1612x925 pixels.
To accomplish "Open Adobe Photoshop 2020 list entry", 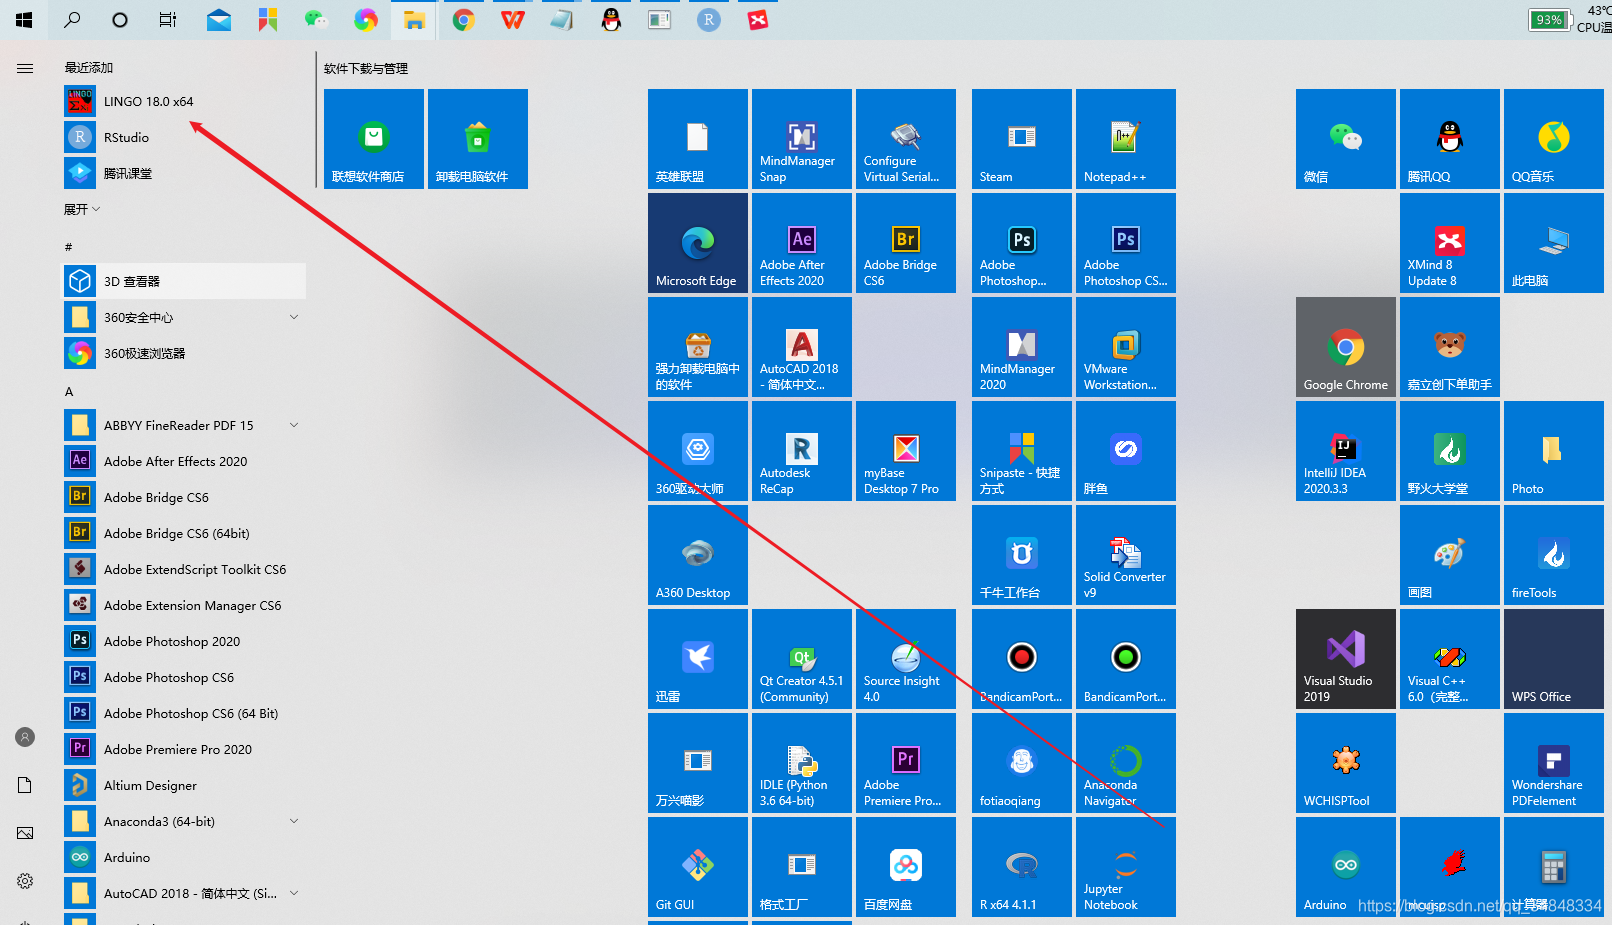I will [x=185, y=641].
